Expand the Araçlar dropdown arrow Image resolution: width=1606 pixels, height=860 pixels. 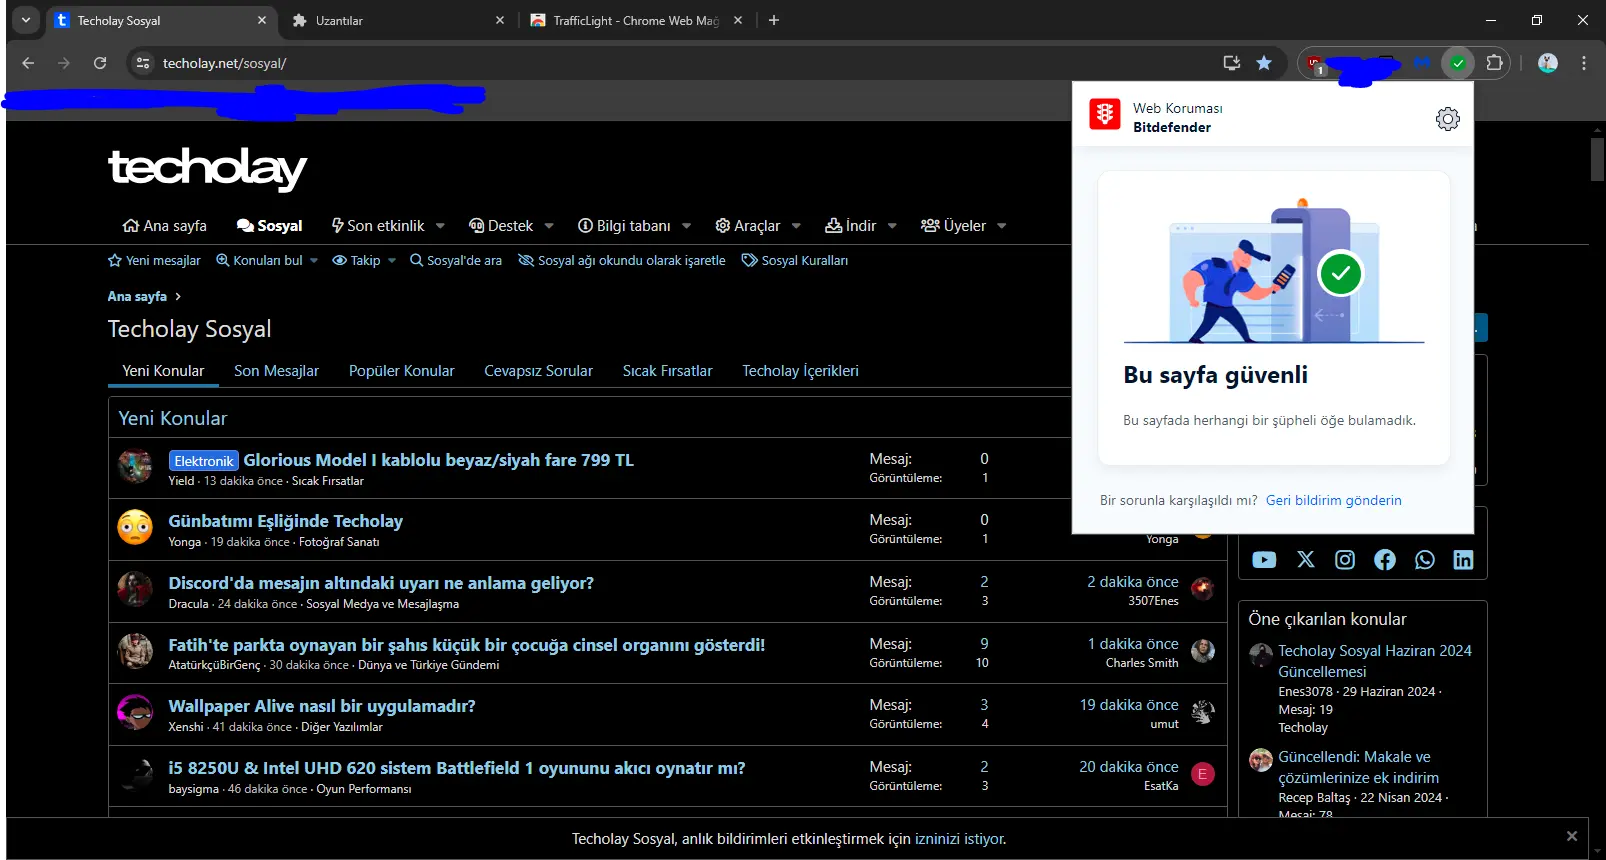pos(796,226)
